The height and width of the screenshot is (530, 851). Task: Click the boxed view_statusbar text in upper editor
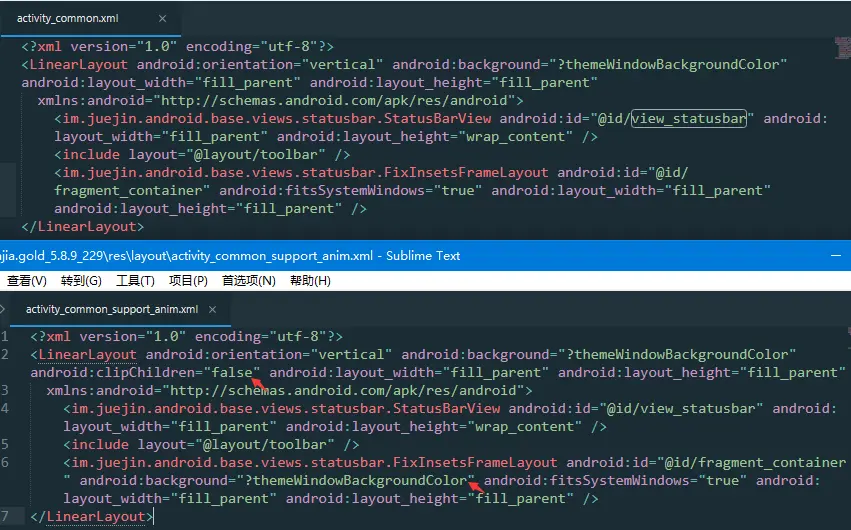689,118
